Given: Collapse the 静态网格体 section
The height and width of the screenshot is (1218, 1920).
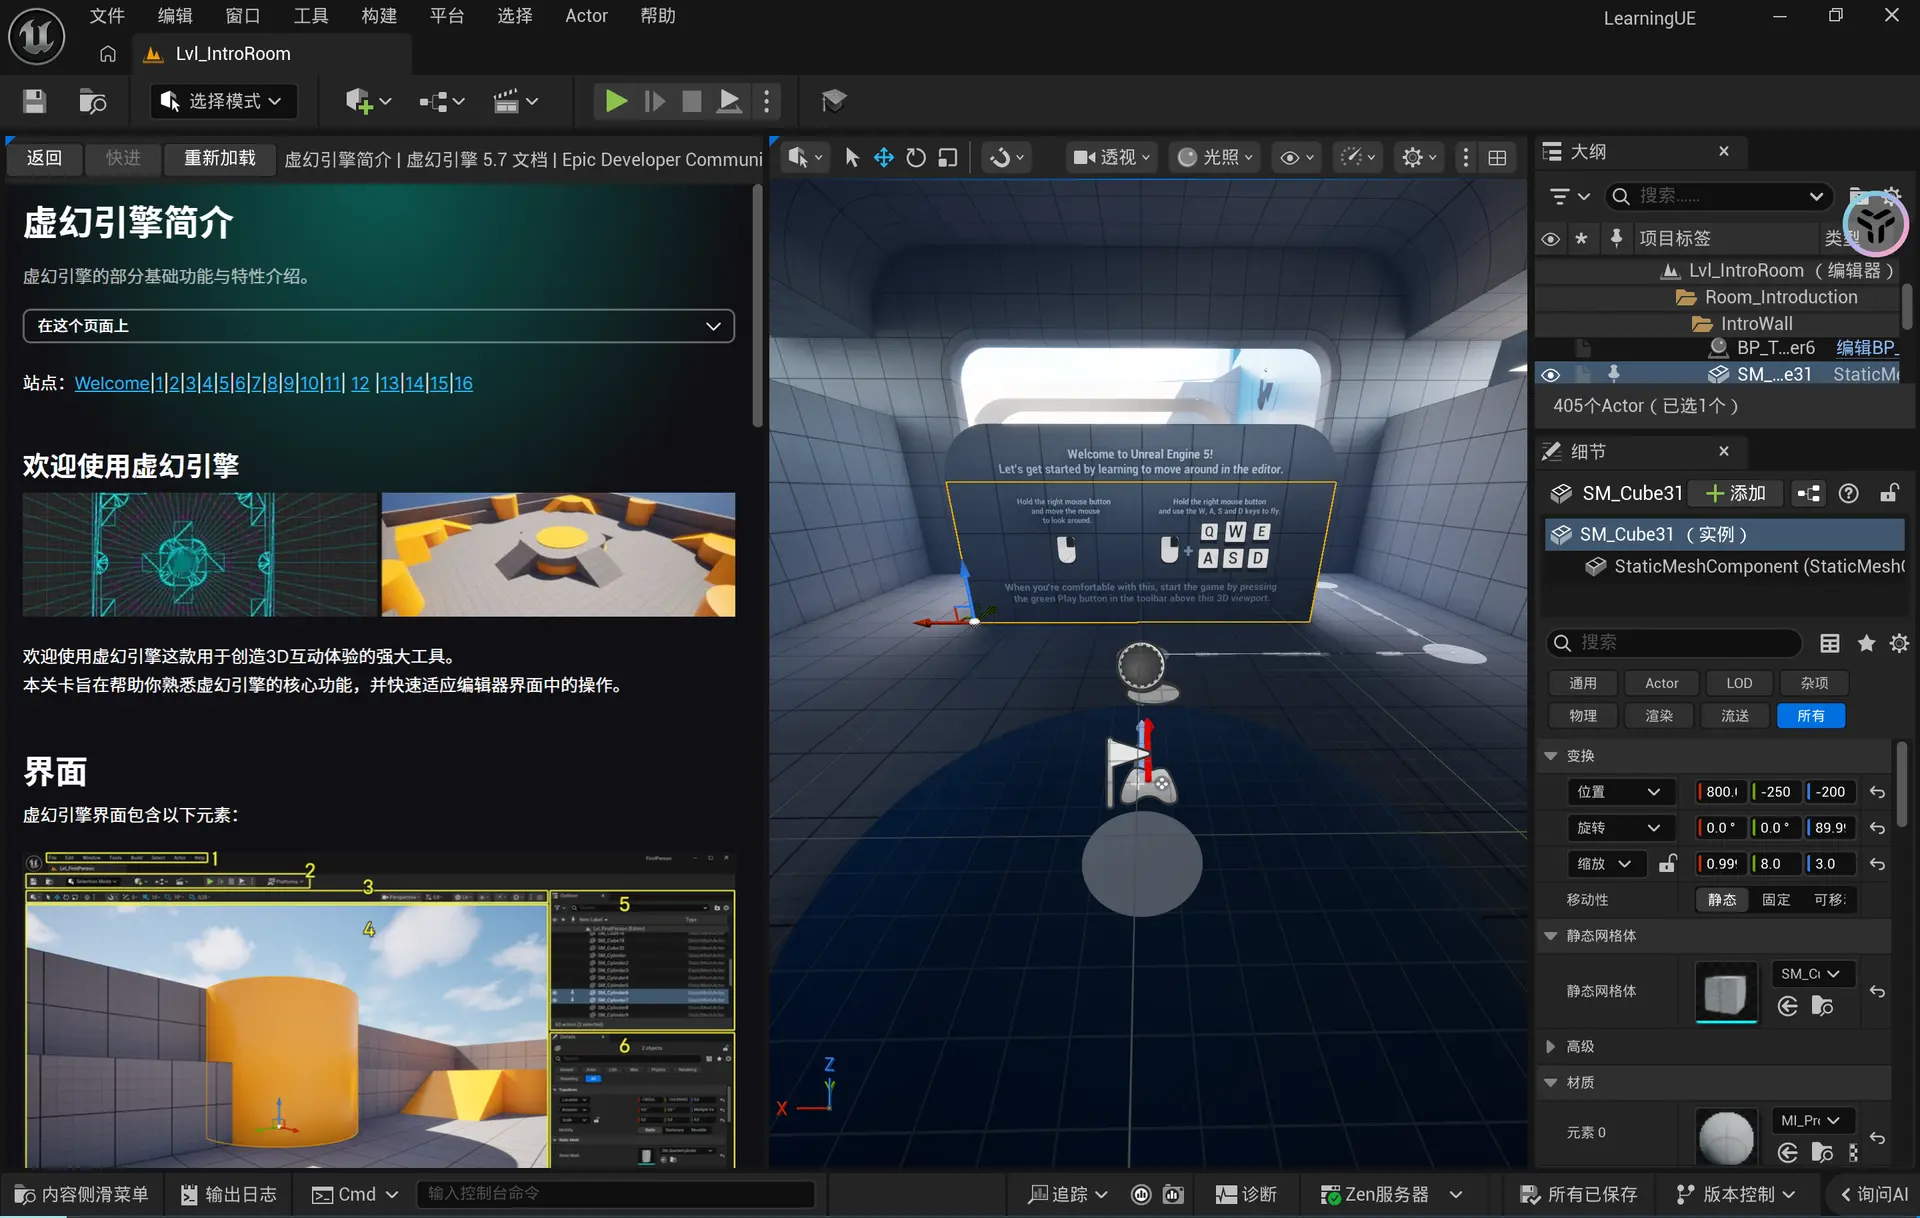Looking at the screenshot, I should [1551, 936].
